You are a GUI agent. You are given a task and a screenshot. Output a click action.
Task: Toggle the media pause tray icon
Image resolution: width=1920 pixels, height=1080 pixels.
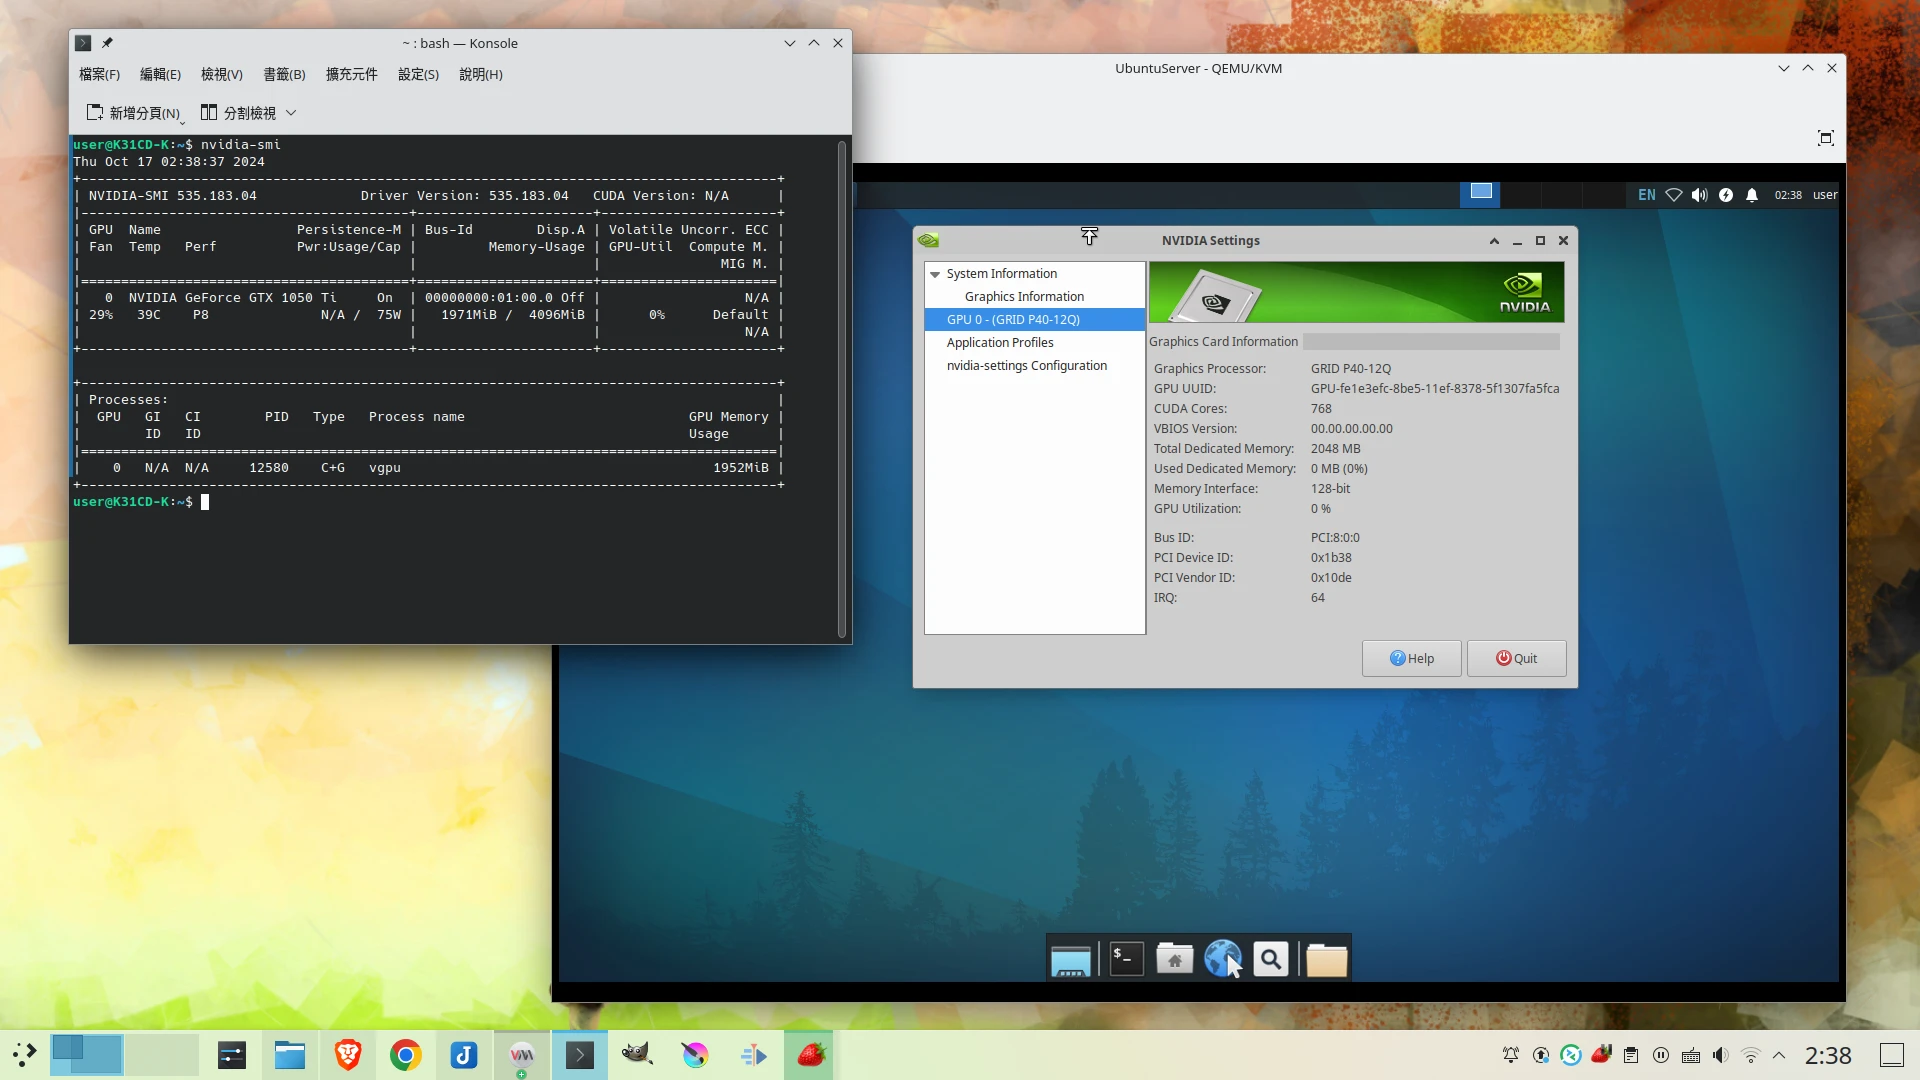click(x=1661, y=1055)
